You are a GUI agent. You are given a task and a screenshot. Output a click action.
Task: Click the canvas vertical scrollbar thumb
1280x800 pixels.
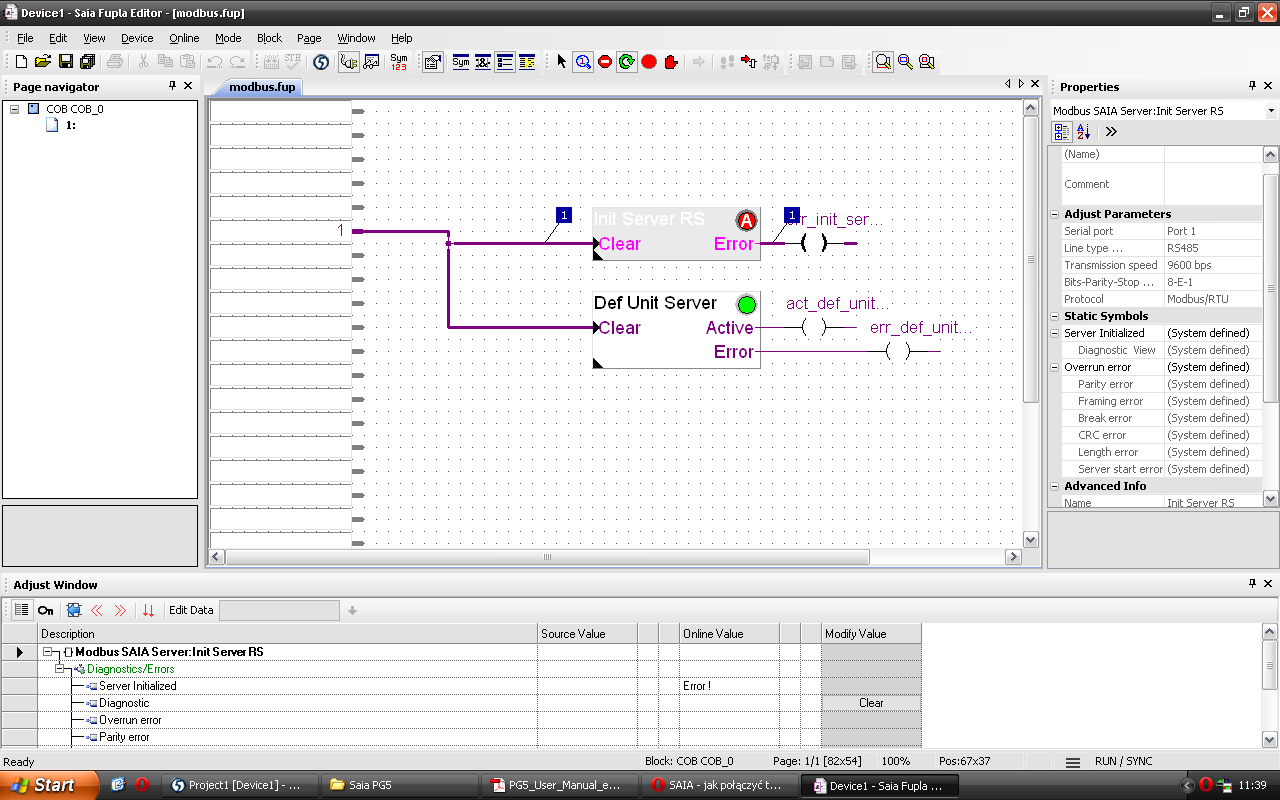(1030, 260)
